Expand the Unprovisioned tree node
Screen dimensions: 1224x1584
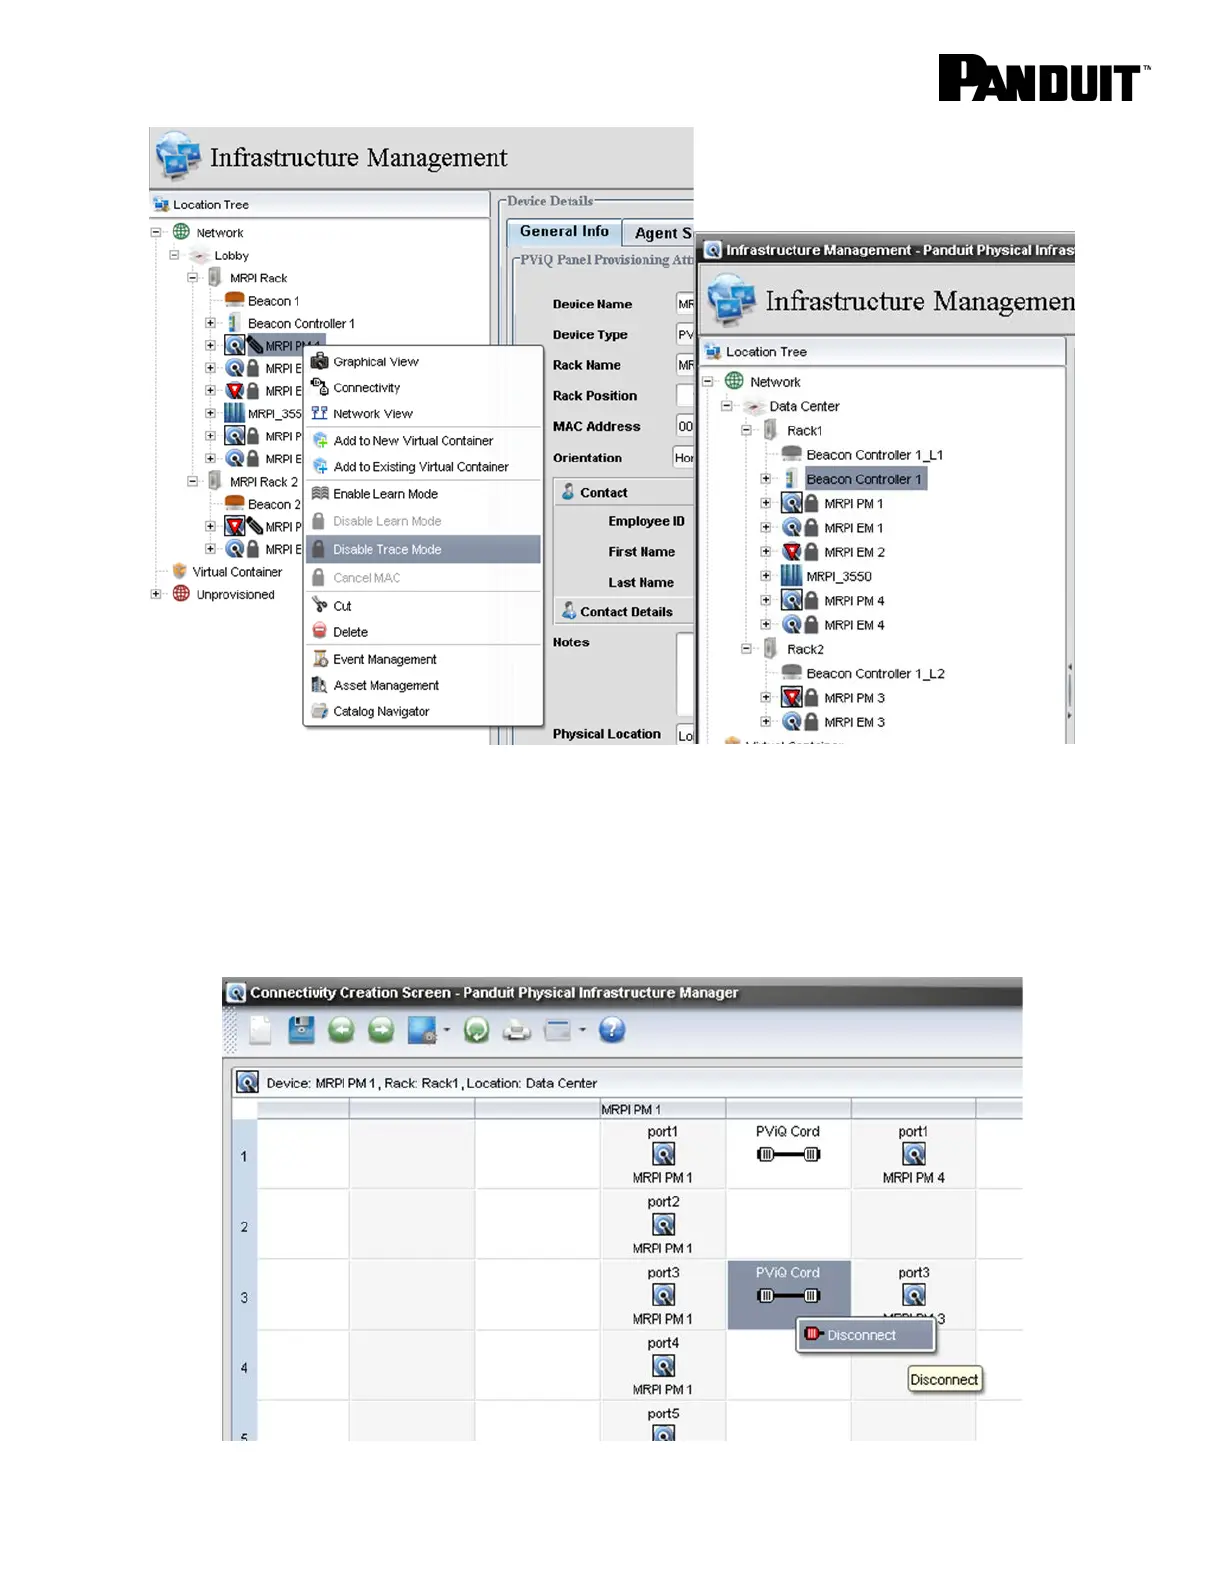[x=156, y=594]
